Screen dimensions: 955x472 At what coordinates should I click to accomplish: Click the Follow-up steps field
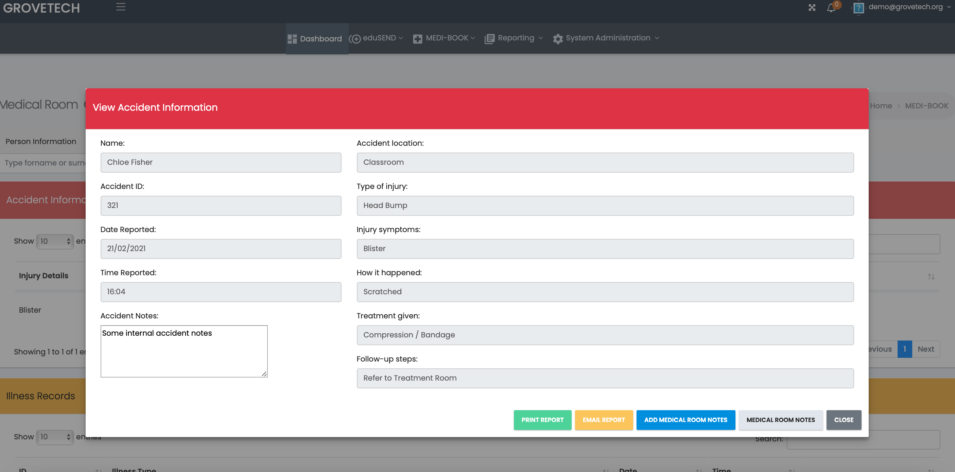click(x=604, y=378)
